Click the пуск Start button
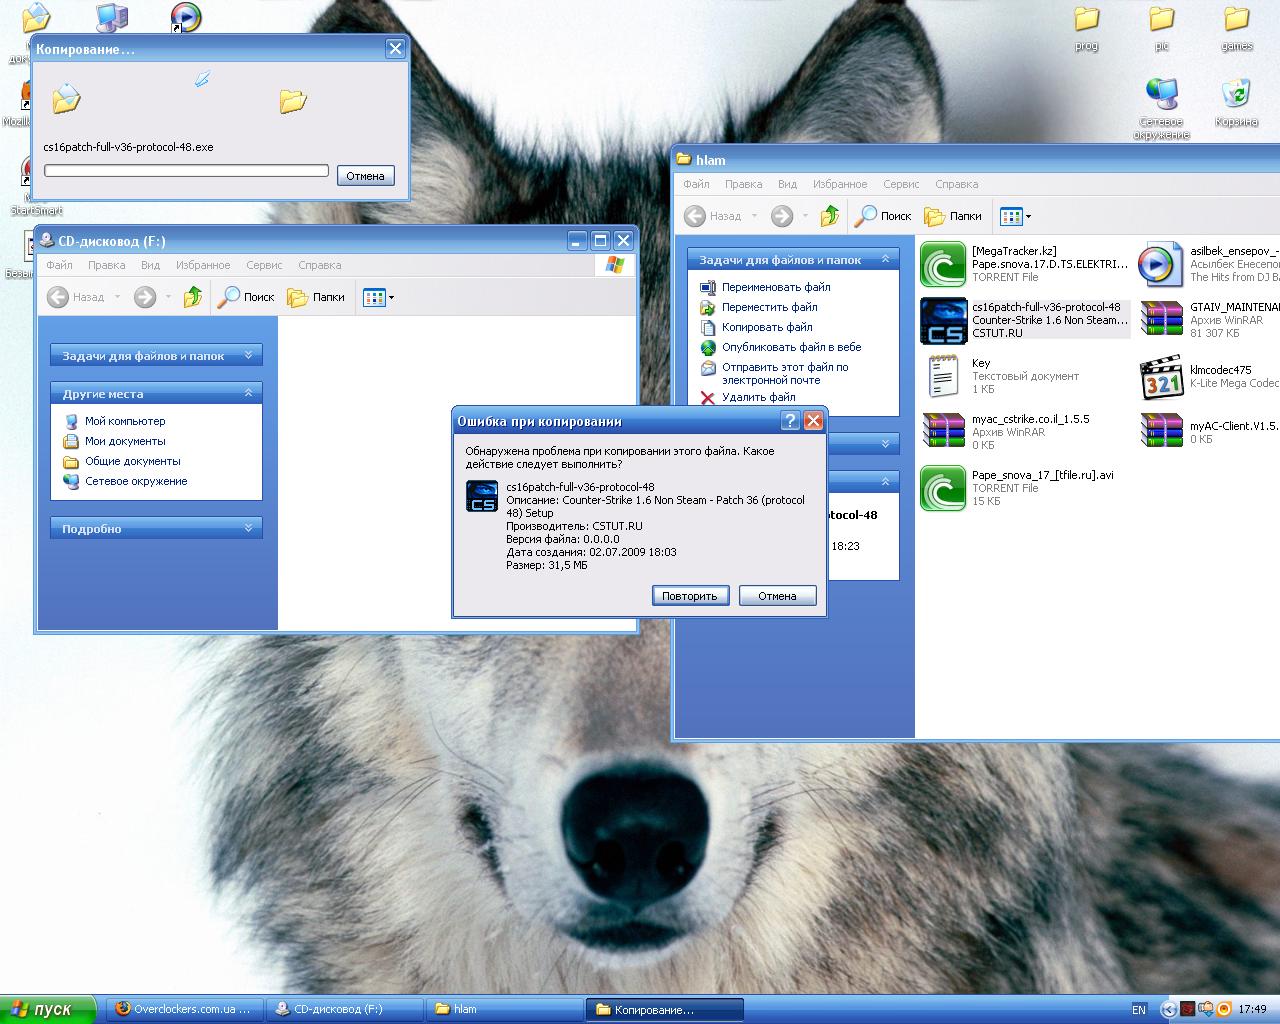The width and height of the screenshot is (1280, 1024). [x=48, y=1009]
